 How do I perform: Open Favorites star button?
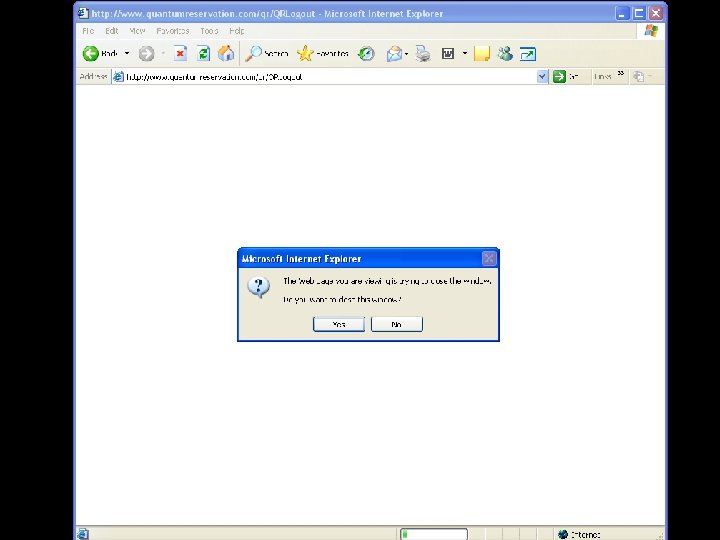point(323,54)
